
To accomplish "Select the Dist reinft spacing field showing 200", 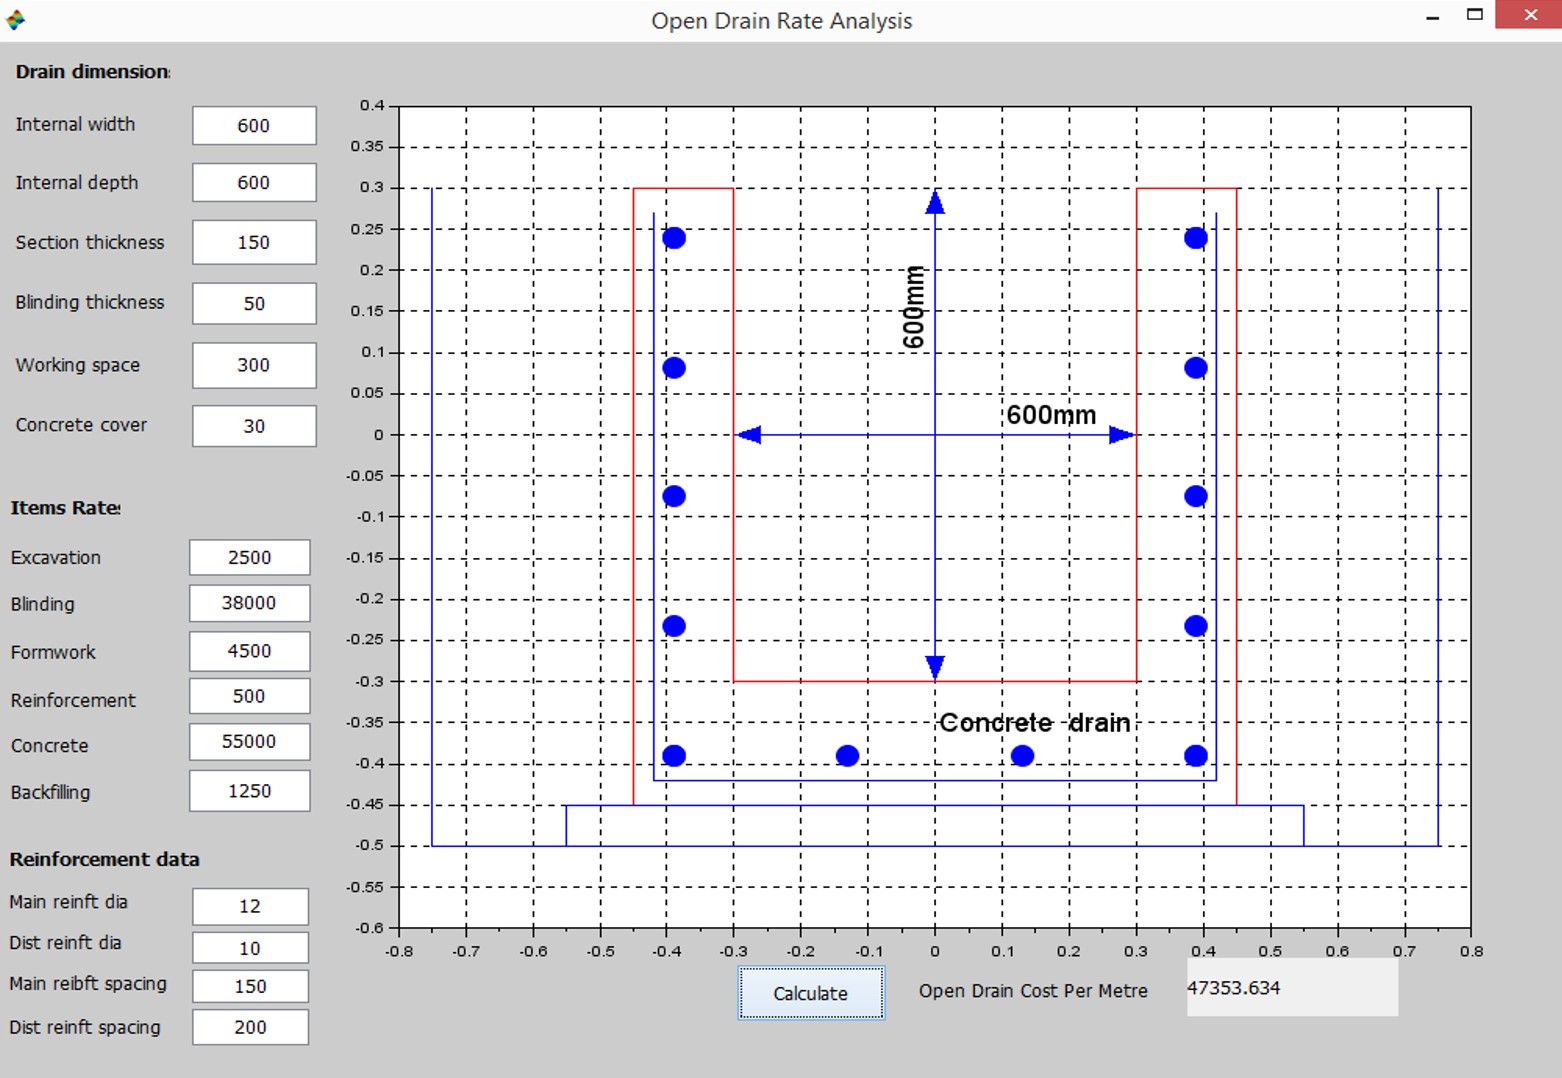I will 250,1027.
